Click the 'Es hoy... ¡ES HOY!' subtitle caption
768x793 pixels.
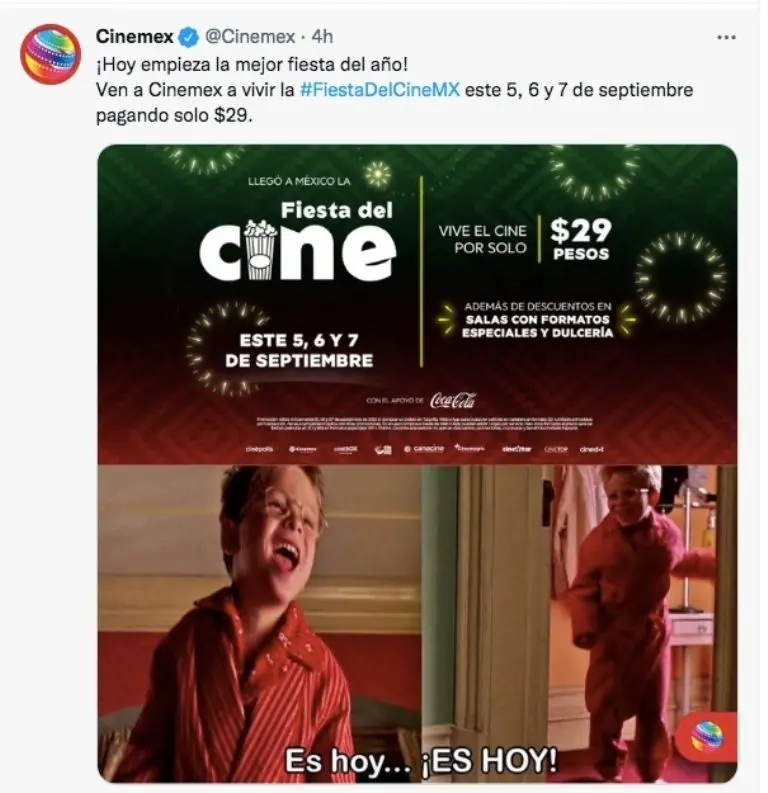pyautogui.click(x=421, y=760)
